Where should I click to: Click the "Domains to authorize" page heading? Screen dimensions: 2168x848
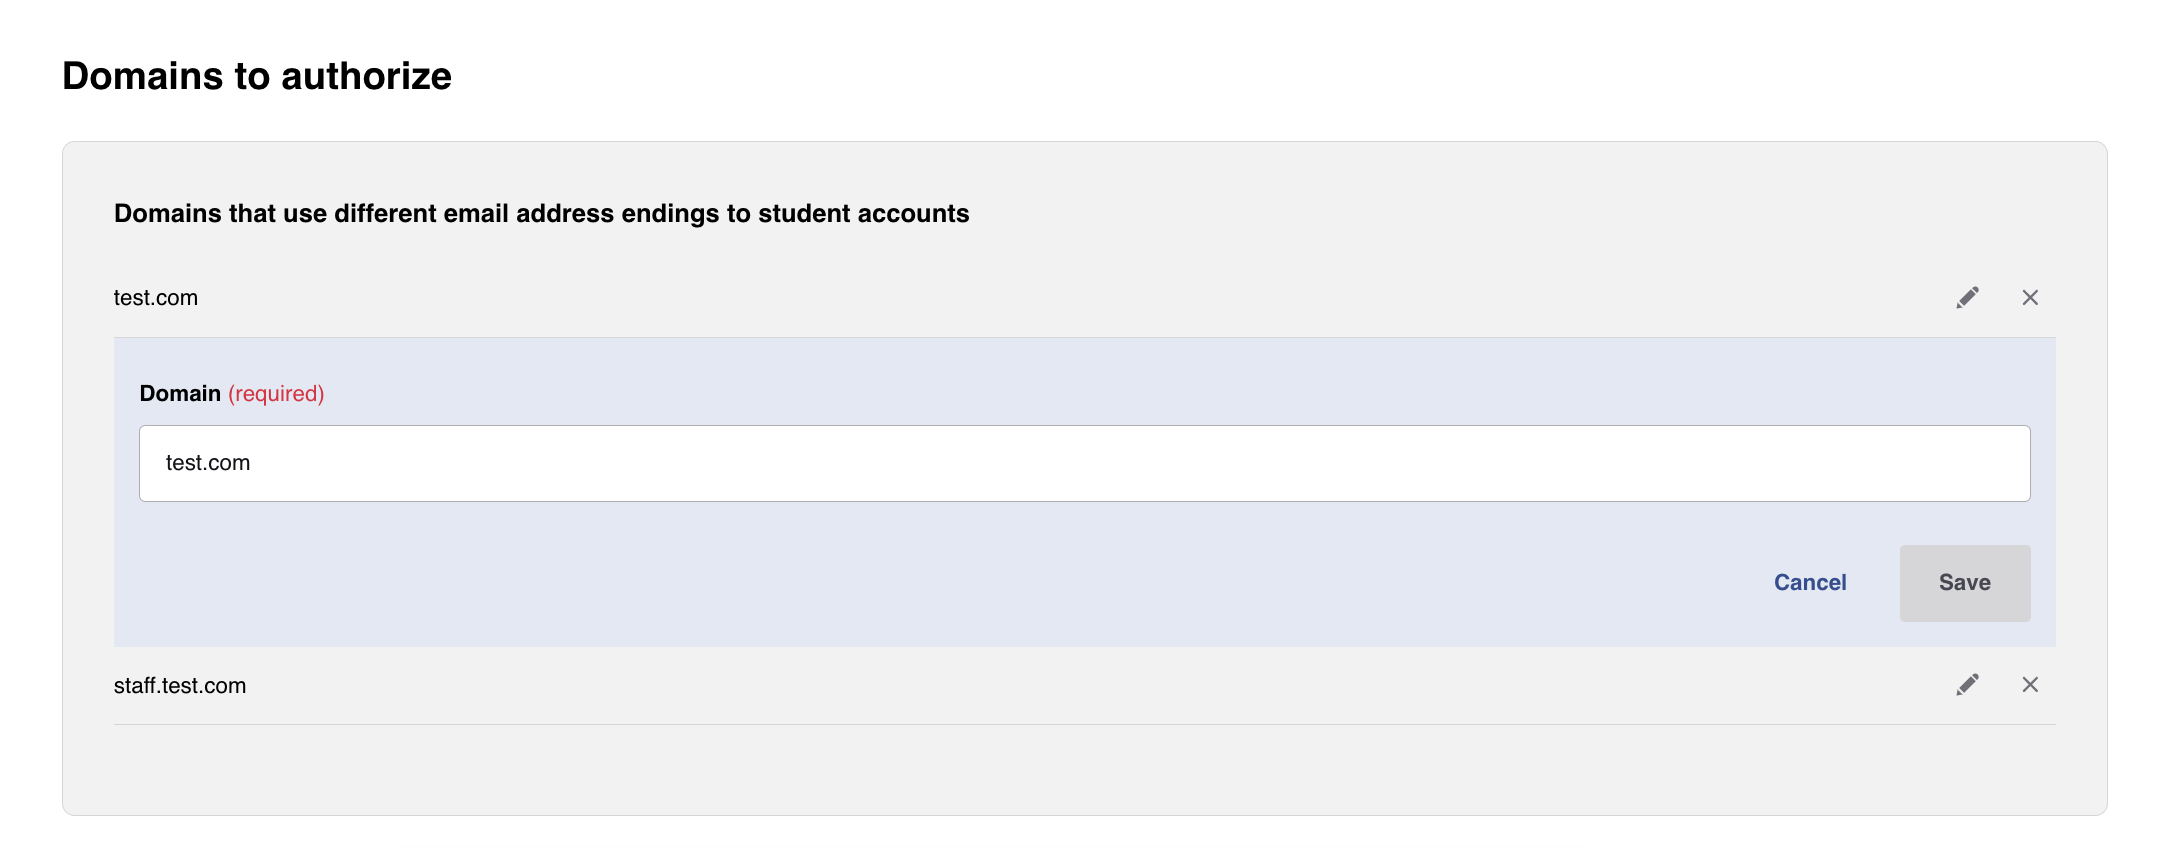click(x=257, y=76)
